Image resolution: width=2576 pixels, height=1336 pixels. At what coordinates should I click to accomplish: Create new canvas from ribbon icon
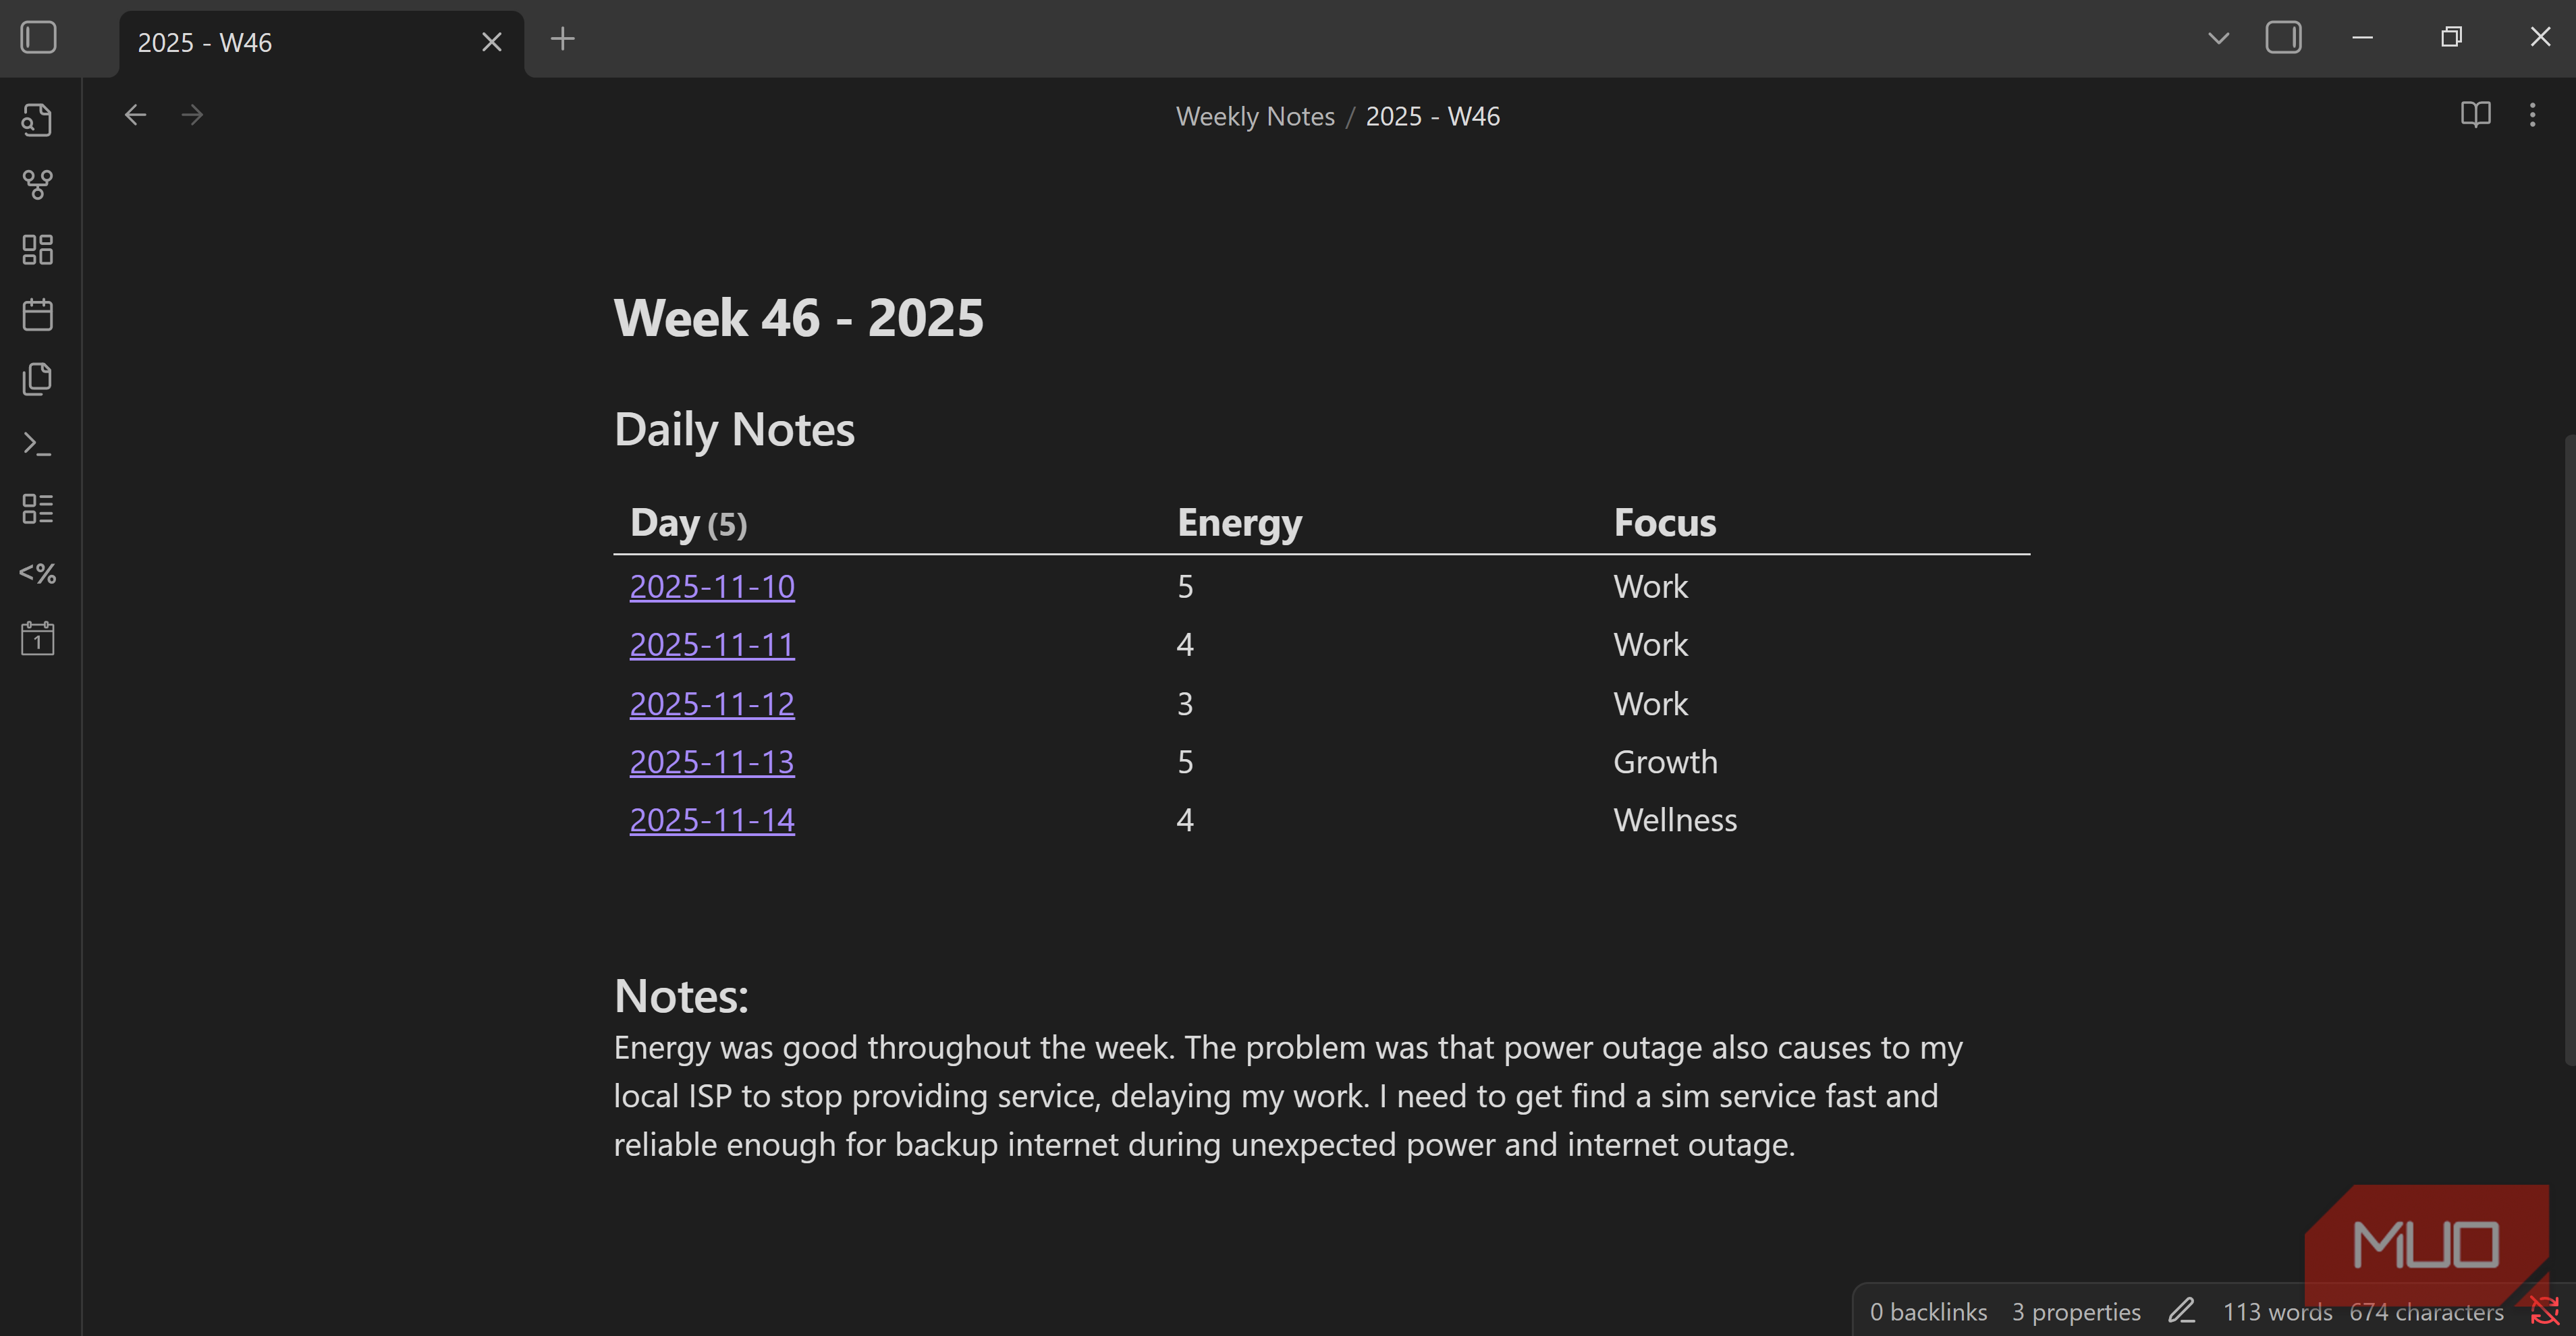pos(37,249)
